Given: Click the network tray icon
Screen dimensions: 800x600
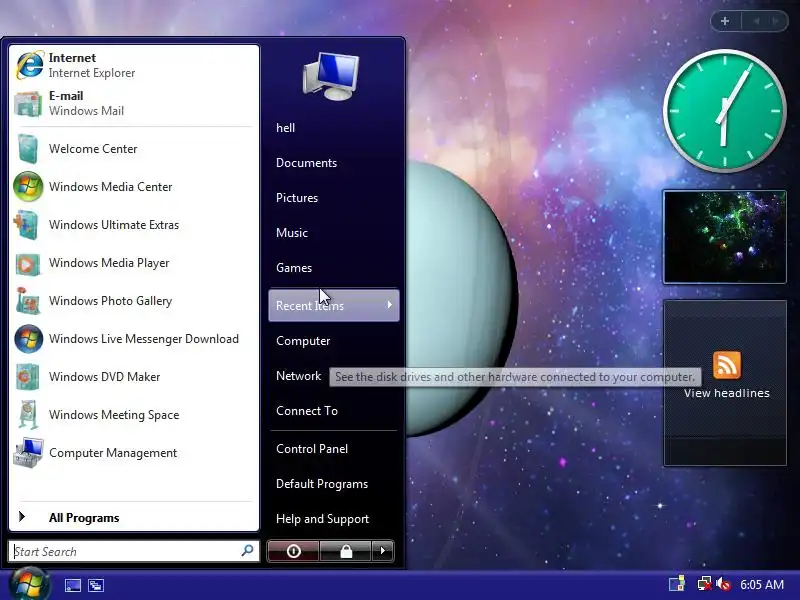Looking at the screenshot, I should click(705, 584).
